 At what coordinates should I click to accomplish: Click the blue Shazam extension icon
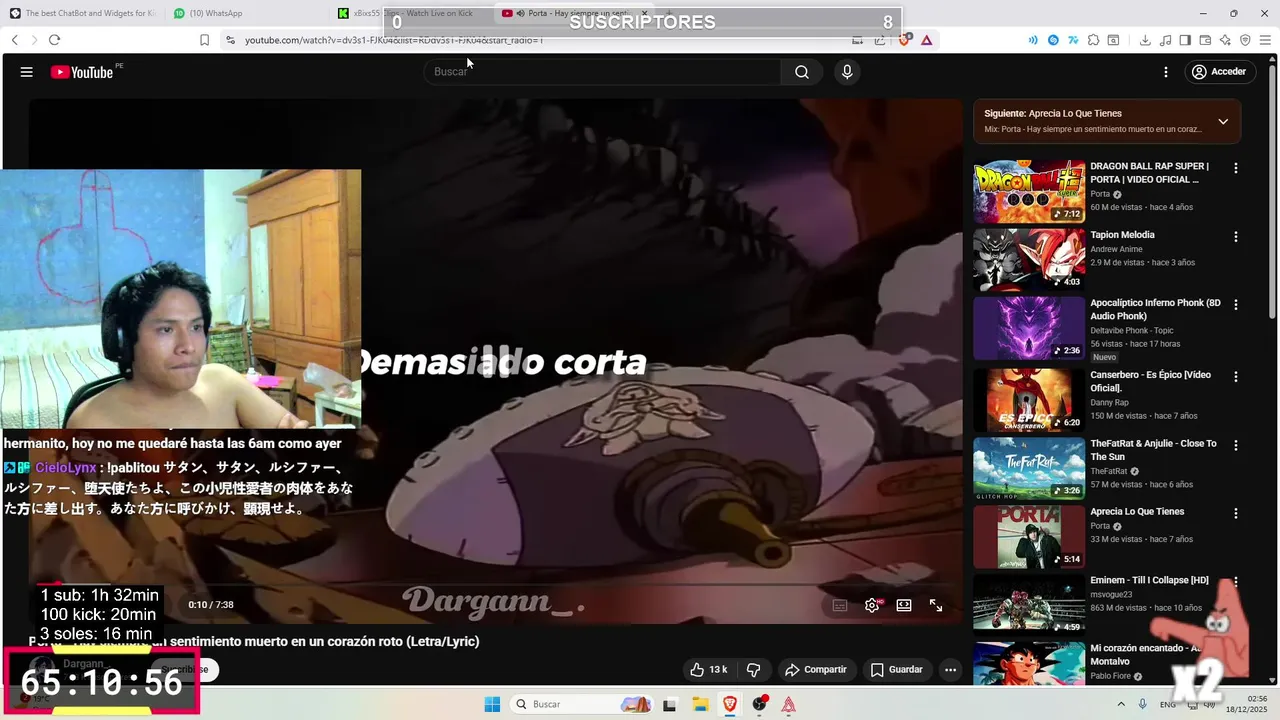[1053, 40]
